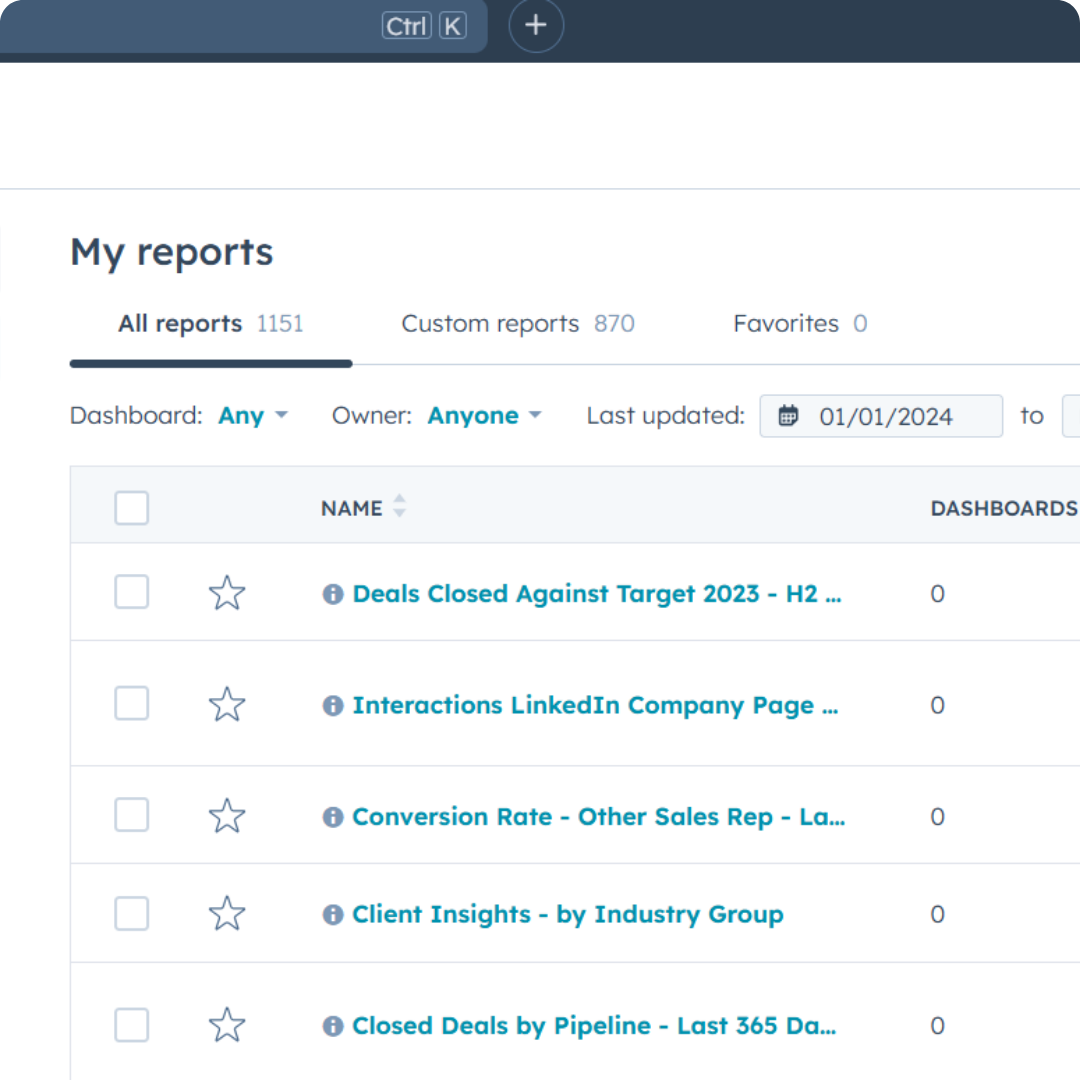Click the plus create button in top bar
Viewport: 1080px width, 1080px height.
[x=536, y=25]
